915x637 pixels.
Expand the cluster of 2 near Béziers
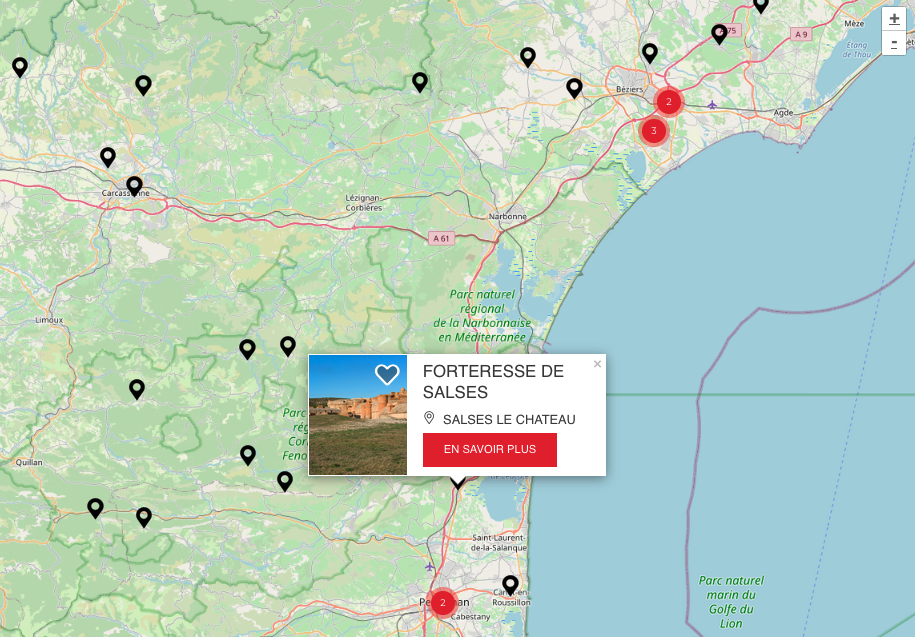tap(669, 101)
